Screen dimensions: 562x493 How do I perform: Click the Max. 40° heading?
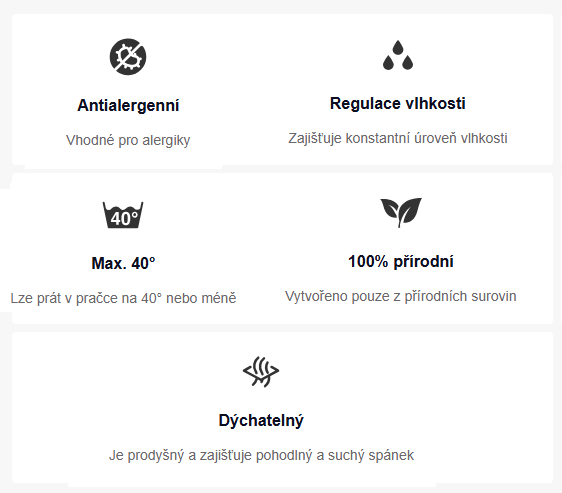click(123, 264)
